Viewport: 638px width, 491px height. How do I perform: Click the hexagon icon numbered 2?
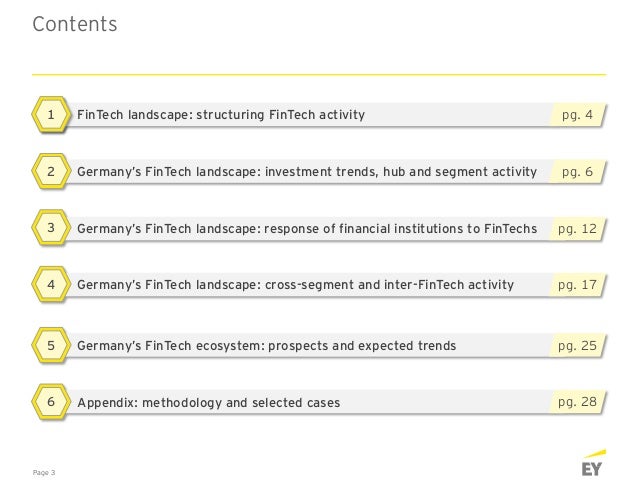pyautogui.click(x=50, y=171)
